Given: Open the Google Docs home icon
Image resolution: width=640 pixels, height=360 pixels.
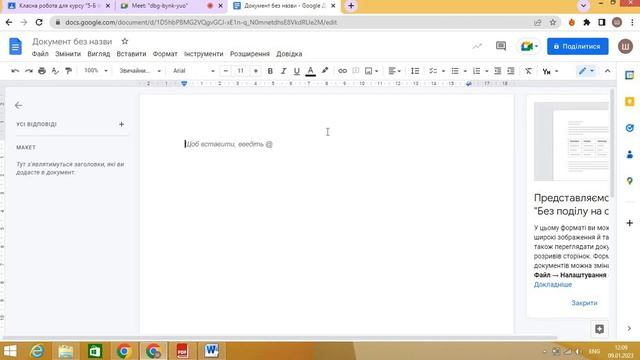Looking at the screenshot, I should point(15,46).
